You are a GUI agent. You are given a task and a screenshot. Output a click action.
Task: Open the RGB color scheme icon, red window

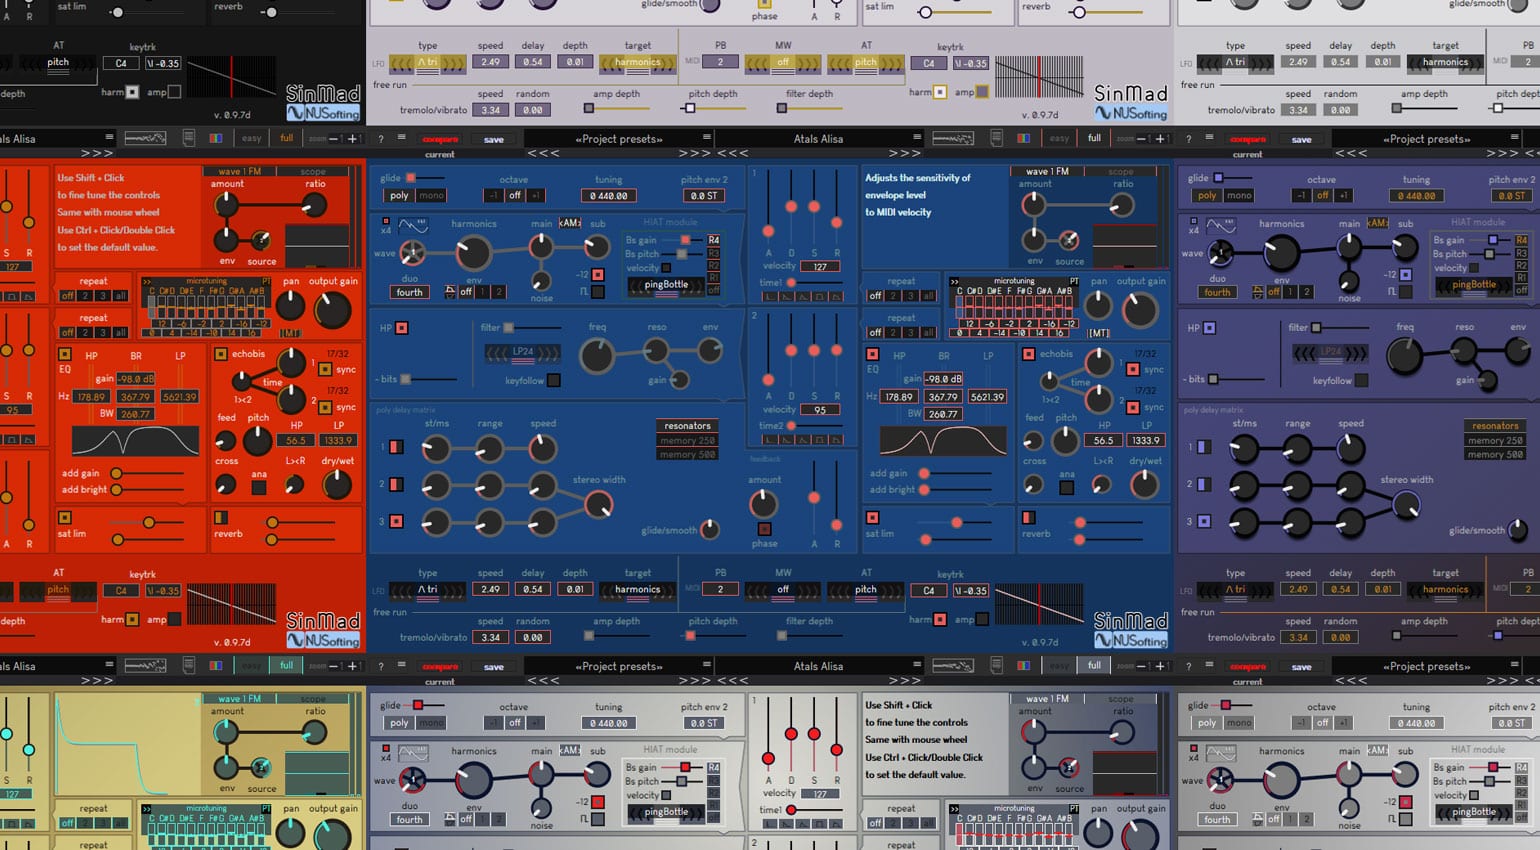coord(215,138)
